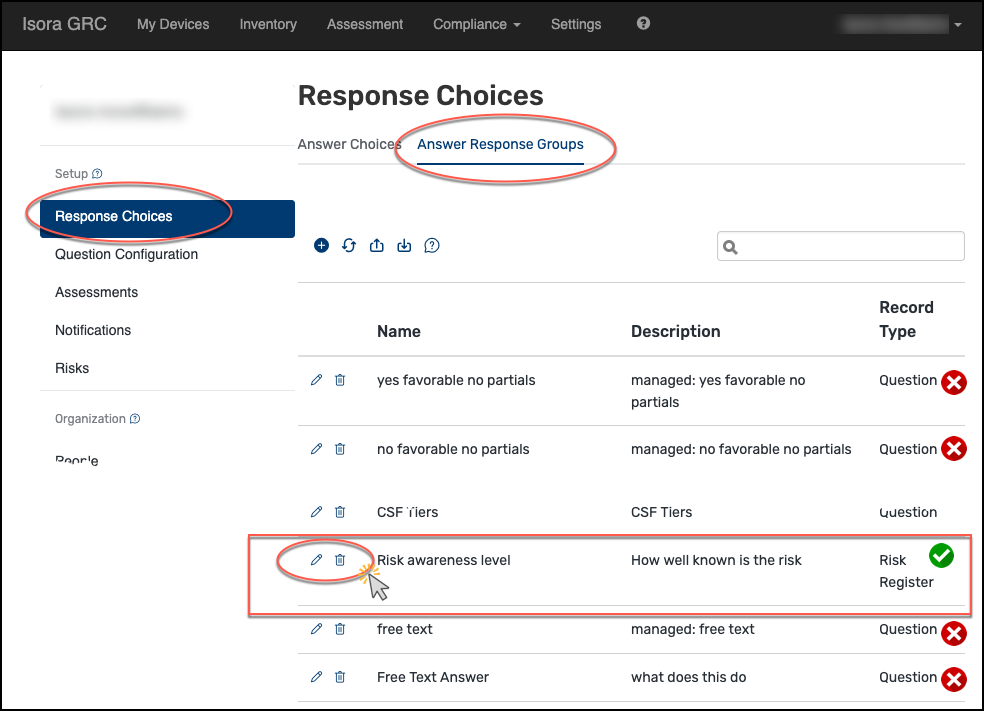Delete the Free Text Answer row

pyautogui.click(x=340, y=677)
